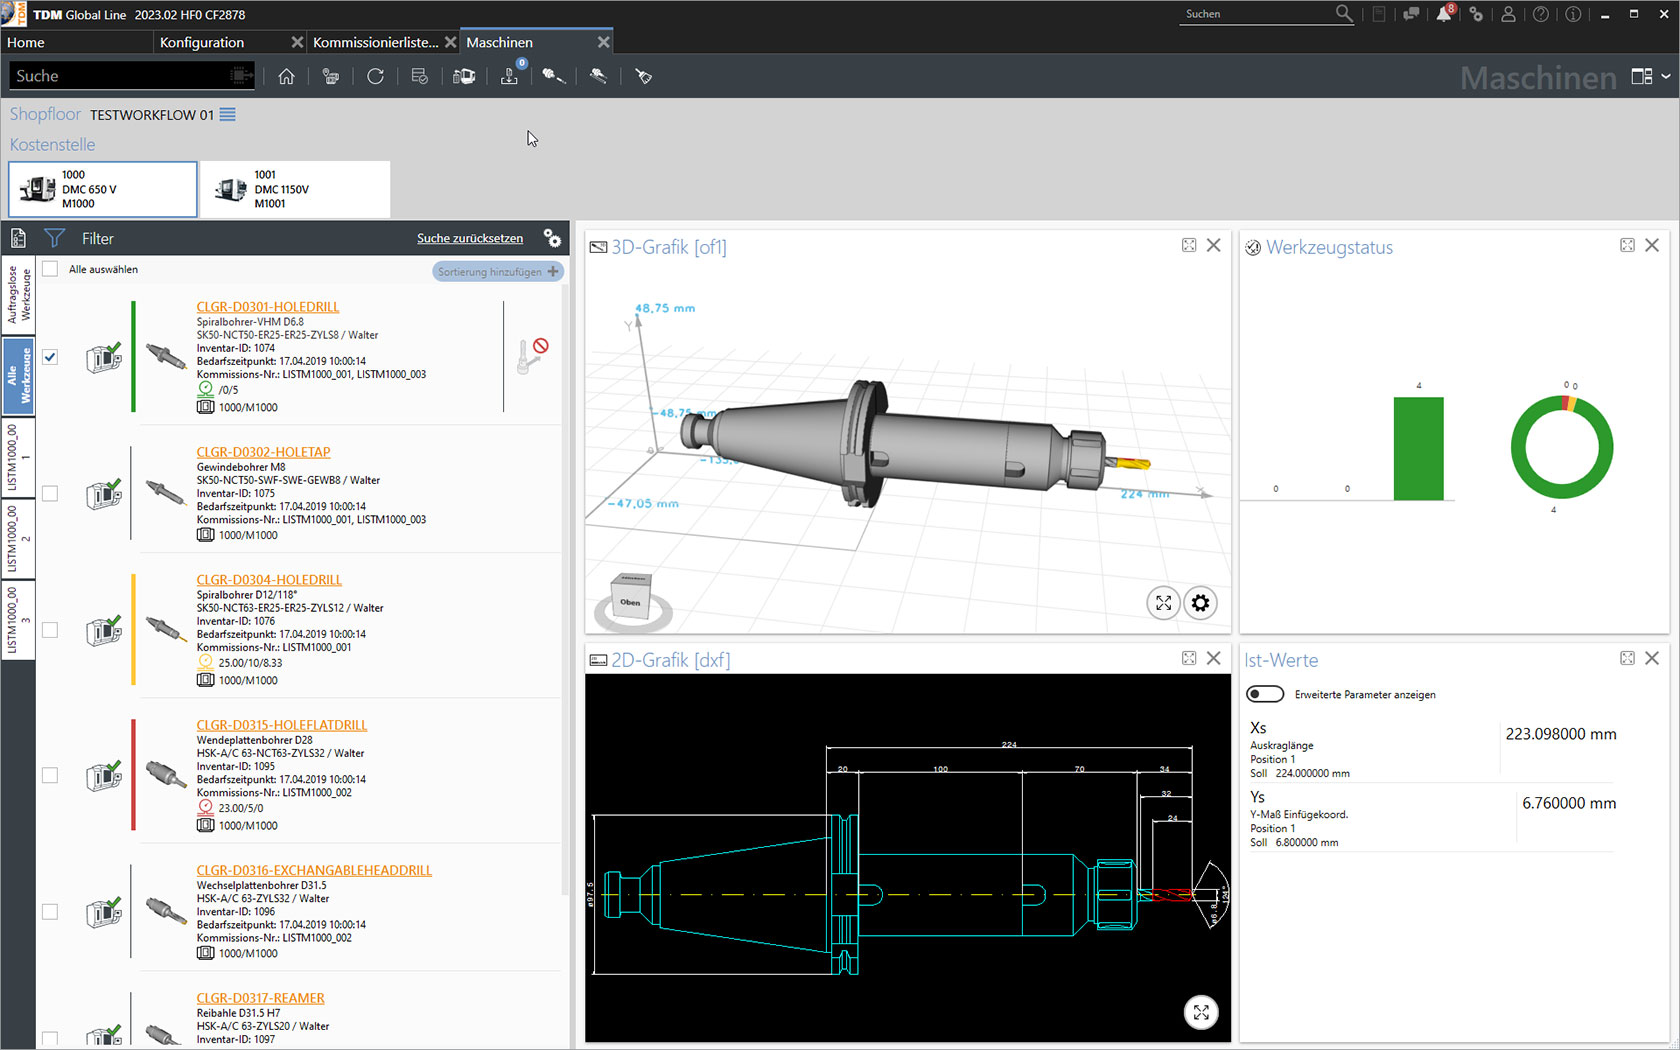Select cost center 1000 DMC 650 V
Image resolution: width=1680 pixels, height=1050 pixels.
[103, 189]
